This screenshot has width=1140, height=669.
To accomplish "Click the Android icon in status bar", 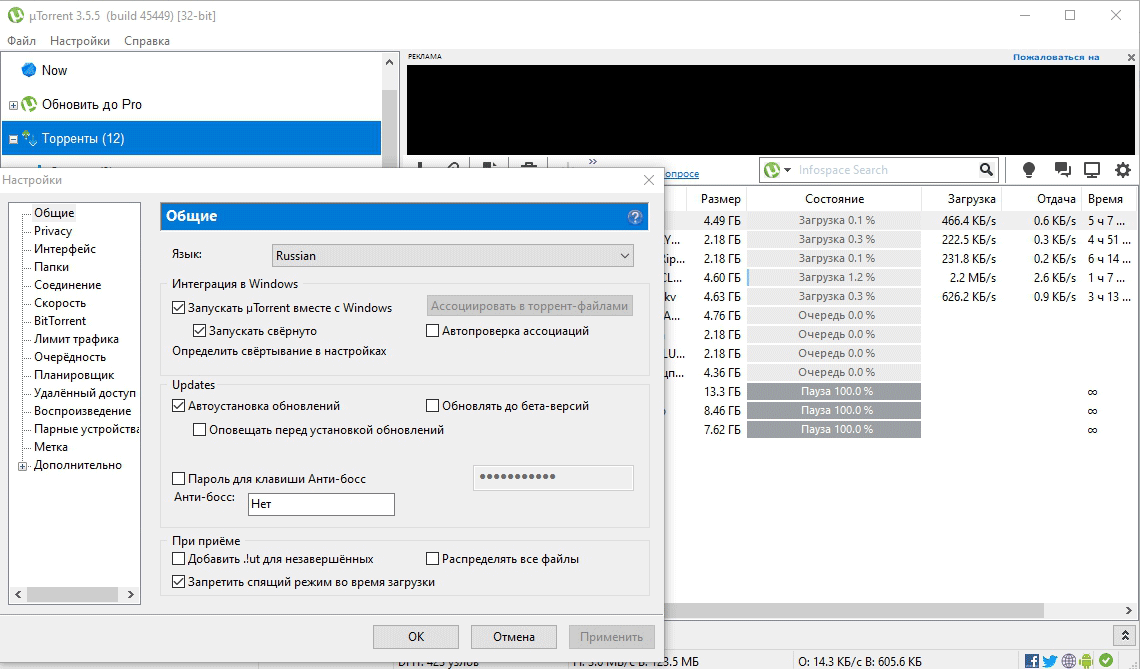I will click(1087, 660).
